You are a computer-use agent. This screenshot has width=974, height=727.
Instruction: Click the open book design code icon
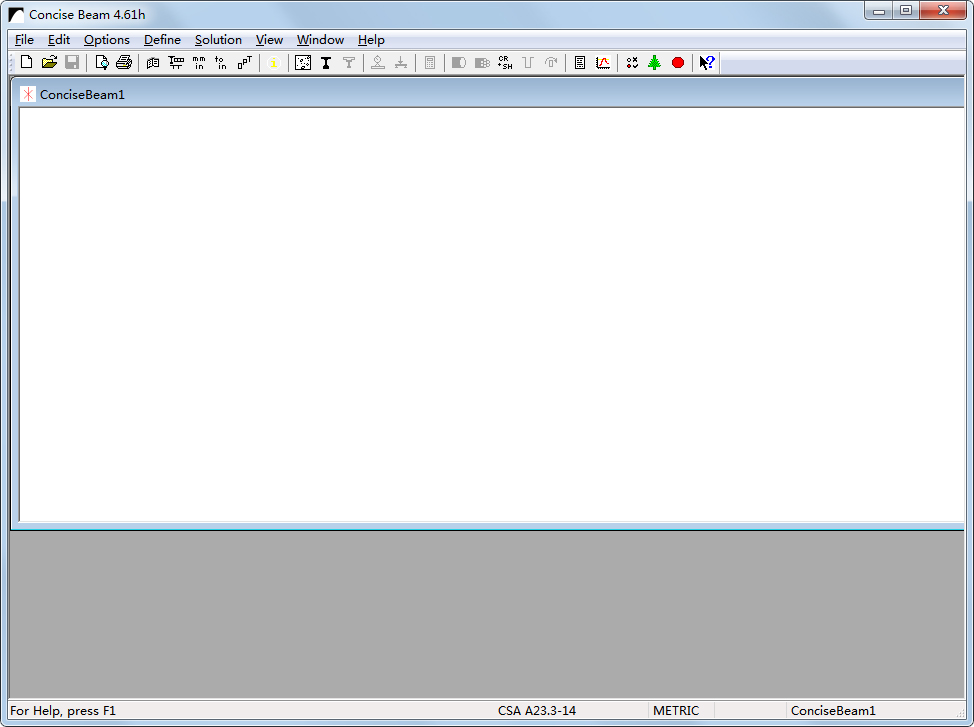pos(153,62)
